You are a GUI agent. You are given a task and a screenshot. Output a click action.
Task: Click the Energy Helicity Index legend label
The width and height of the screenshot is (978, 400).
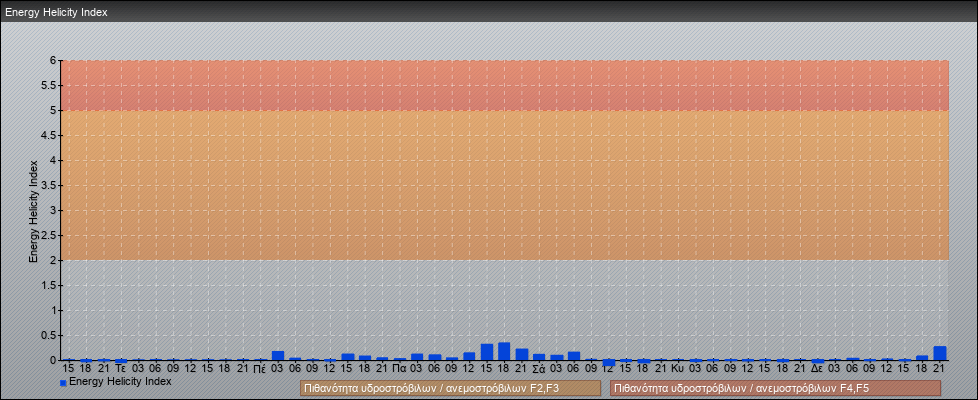point(120,381)
